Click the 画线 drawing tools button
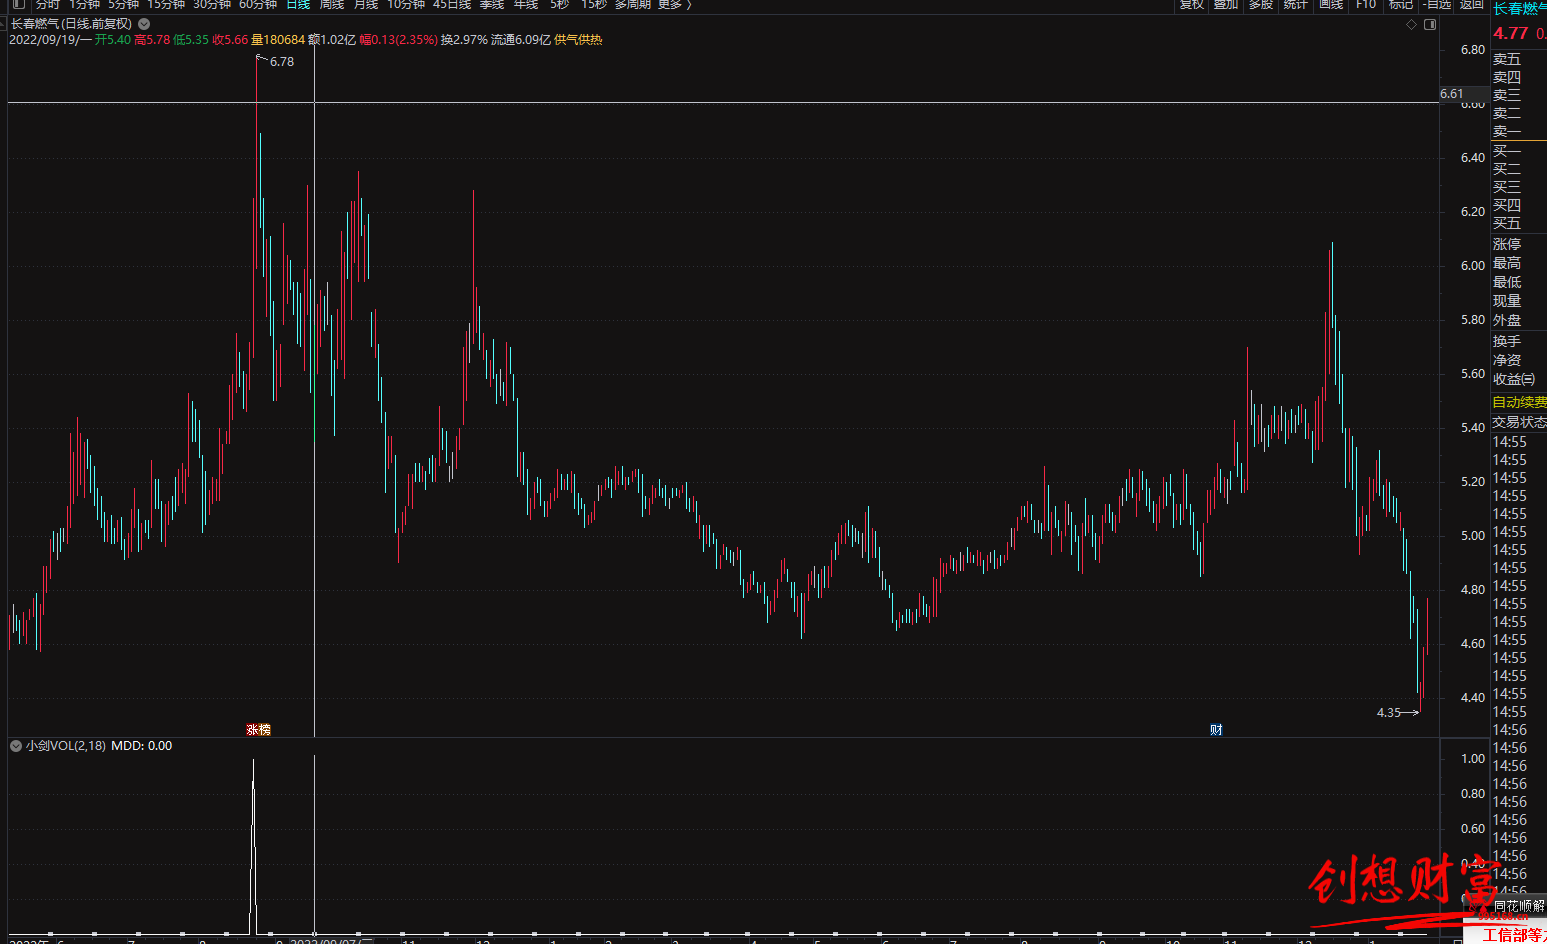Screen dimensions: 1547x944 [x=1331, y=5]
